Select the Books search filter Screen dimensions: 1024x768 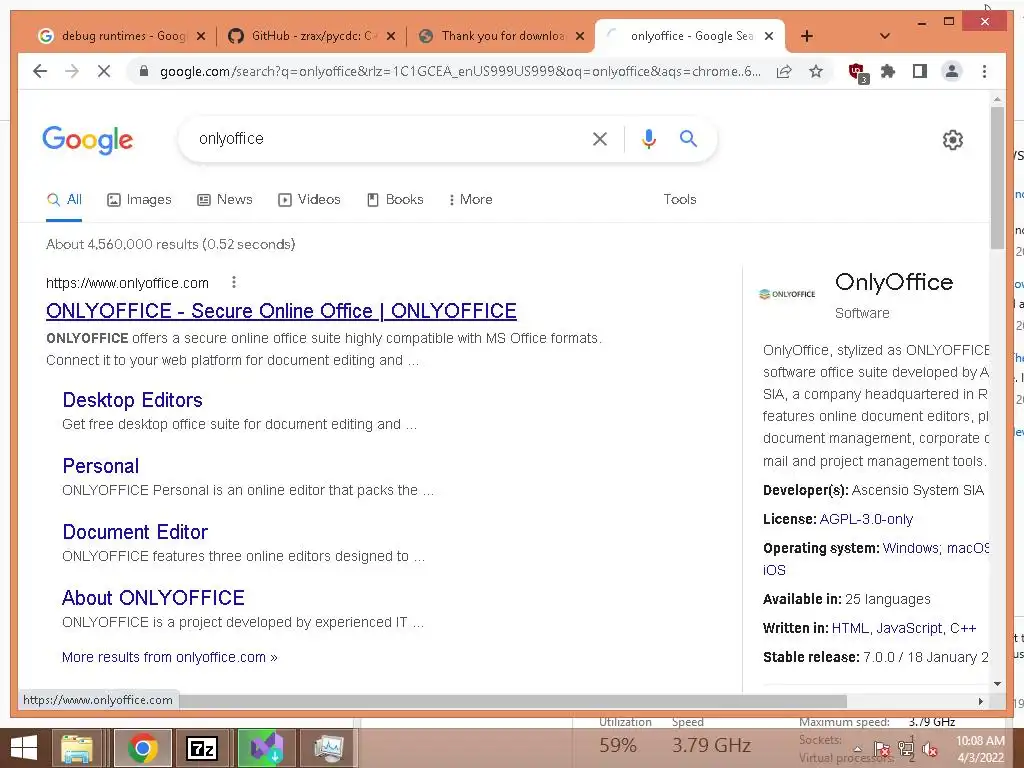click(395, 199)
